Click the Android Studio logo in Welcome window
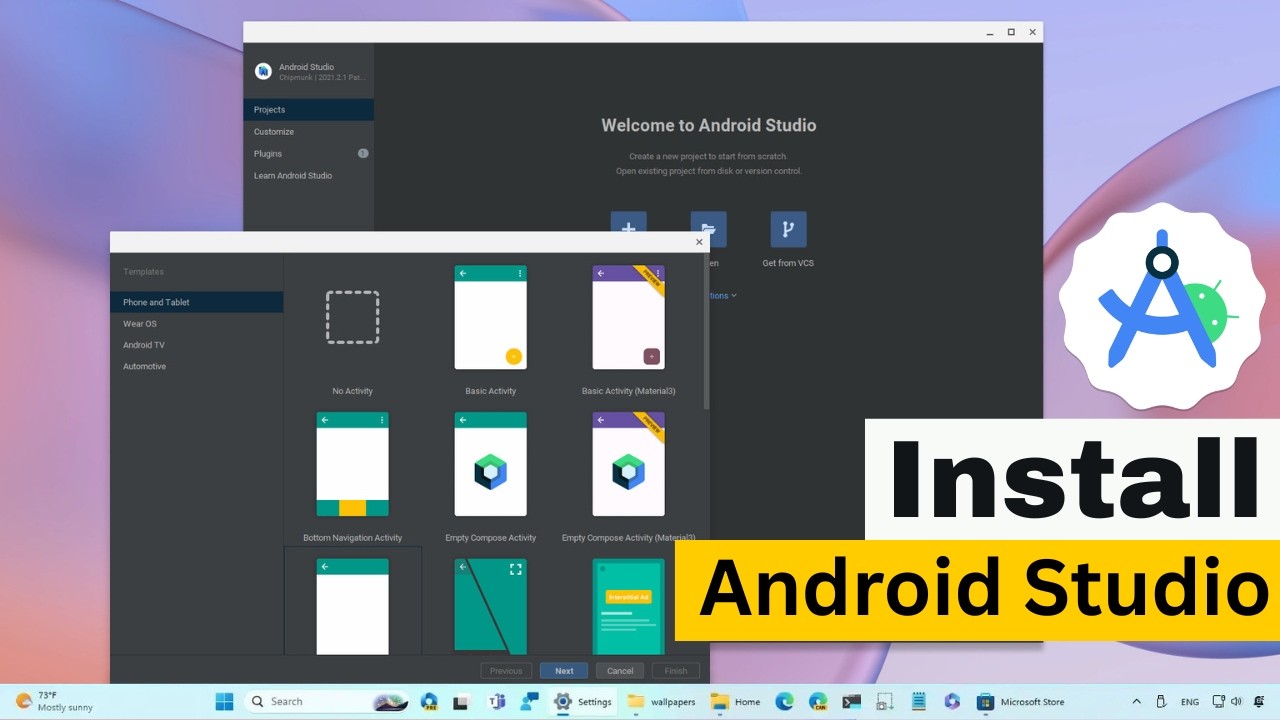The width and height of the screenshot is (1280, 720). pyautogui.click(x=263, y=71)
